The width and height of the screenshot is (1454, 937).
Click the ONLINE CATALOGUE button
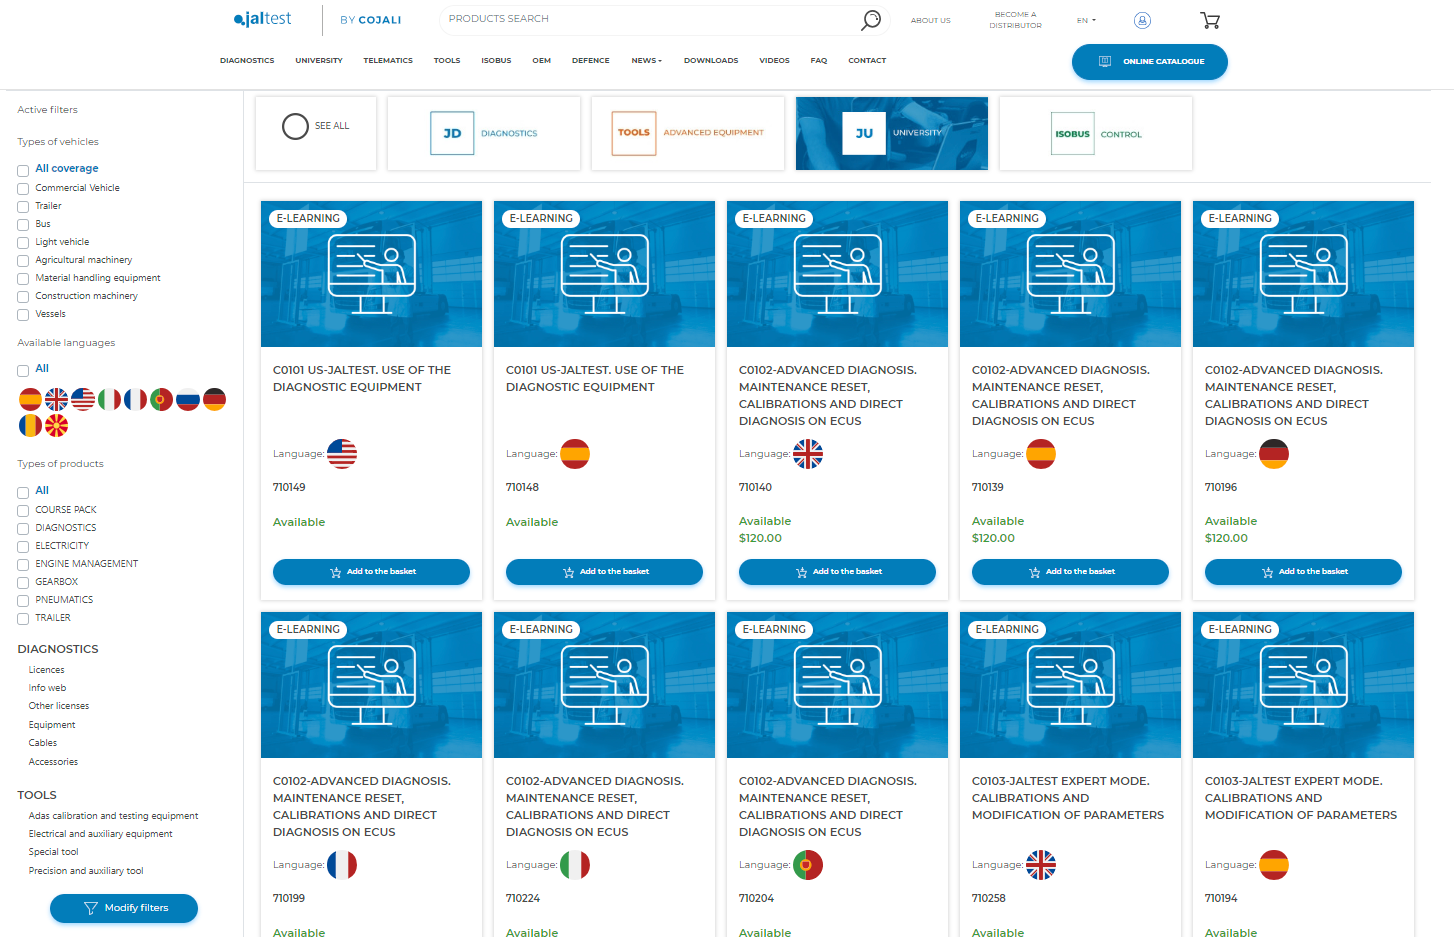[1150, 62]
